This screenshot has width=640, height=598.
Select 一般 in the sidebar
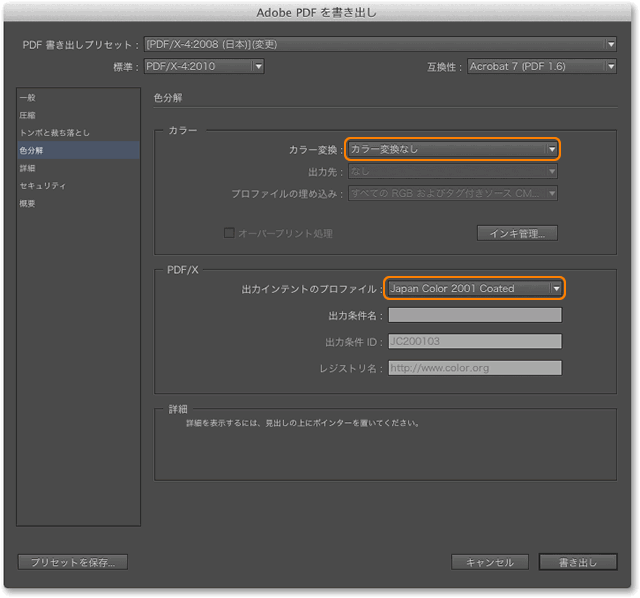28,98
